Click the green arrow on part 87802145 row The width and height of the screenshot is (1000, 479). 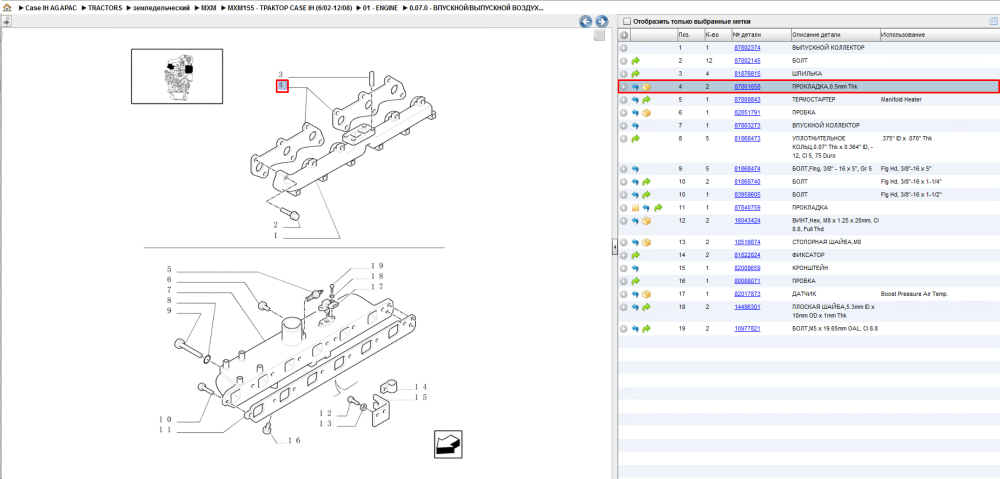(x=635, y=61)
